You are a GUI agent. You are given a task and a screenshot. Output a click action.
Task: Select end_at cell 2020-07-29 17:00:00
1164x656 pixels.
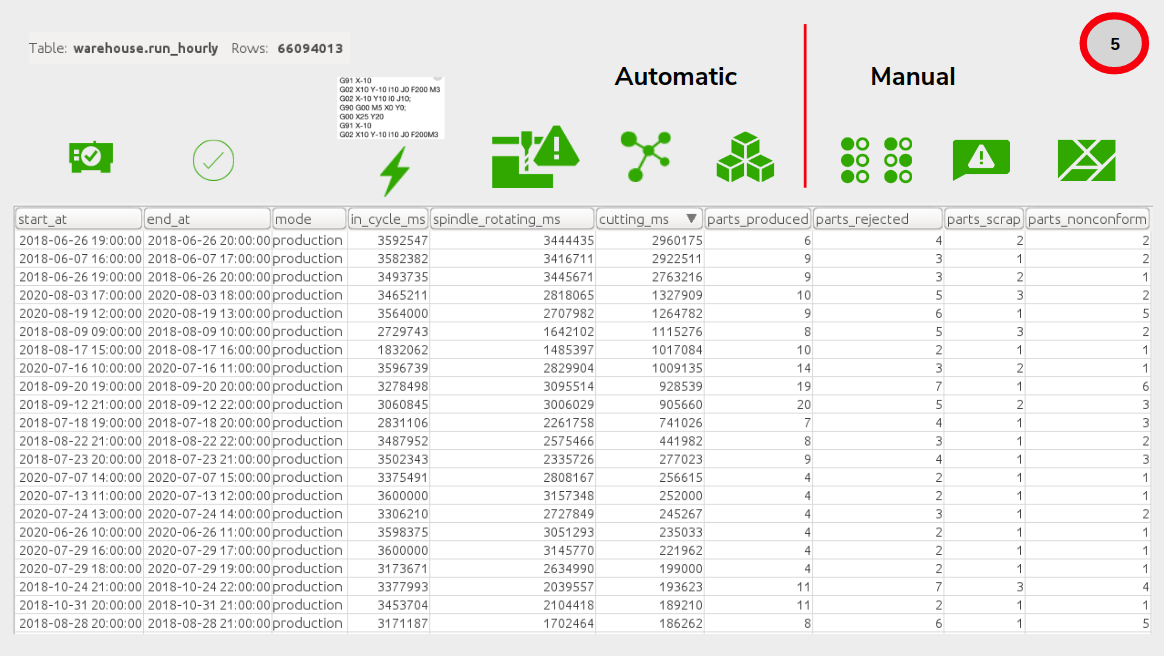[208, 550]
